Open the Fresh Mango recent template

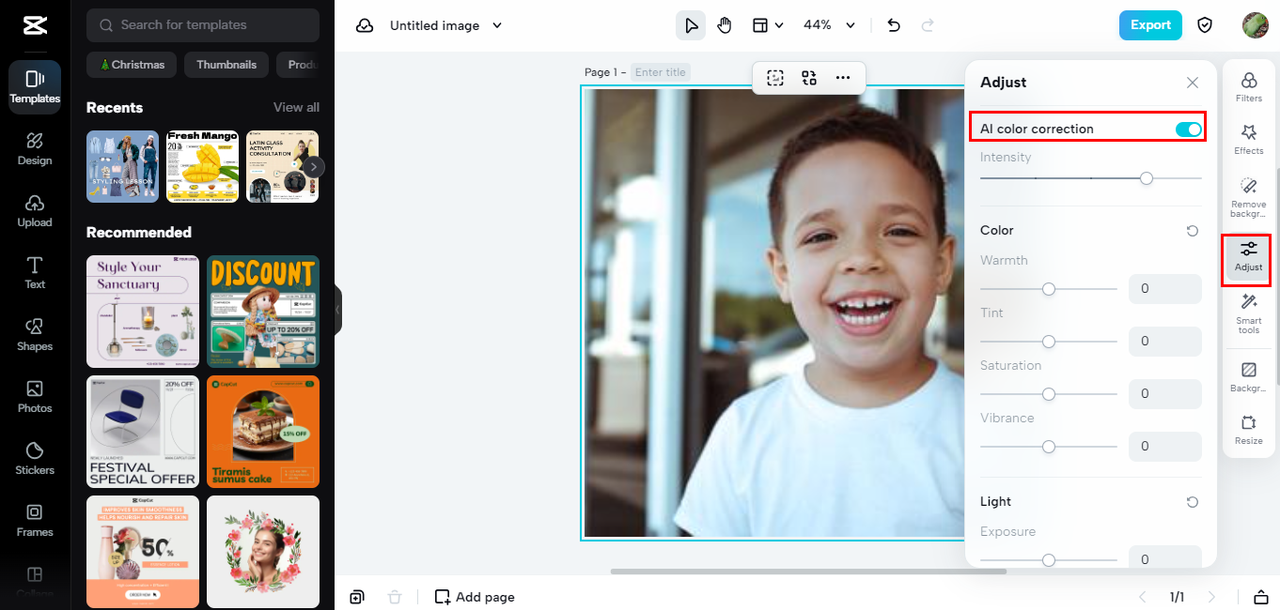pyautogui.click(x=203, y=167)
